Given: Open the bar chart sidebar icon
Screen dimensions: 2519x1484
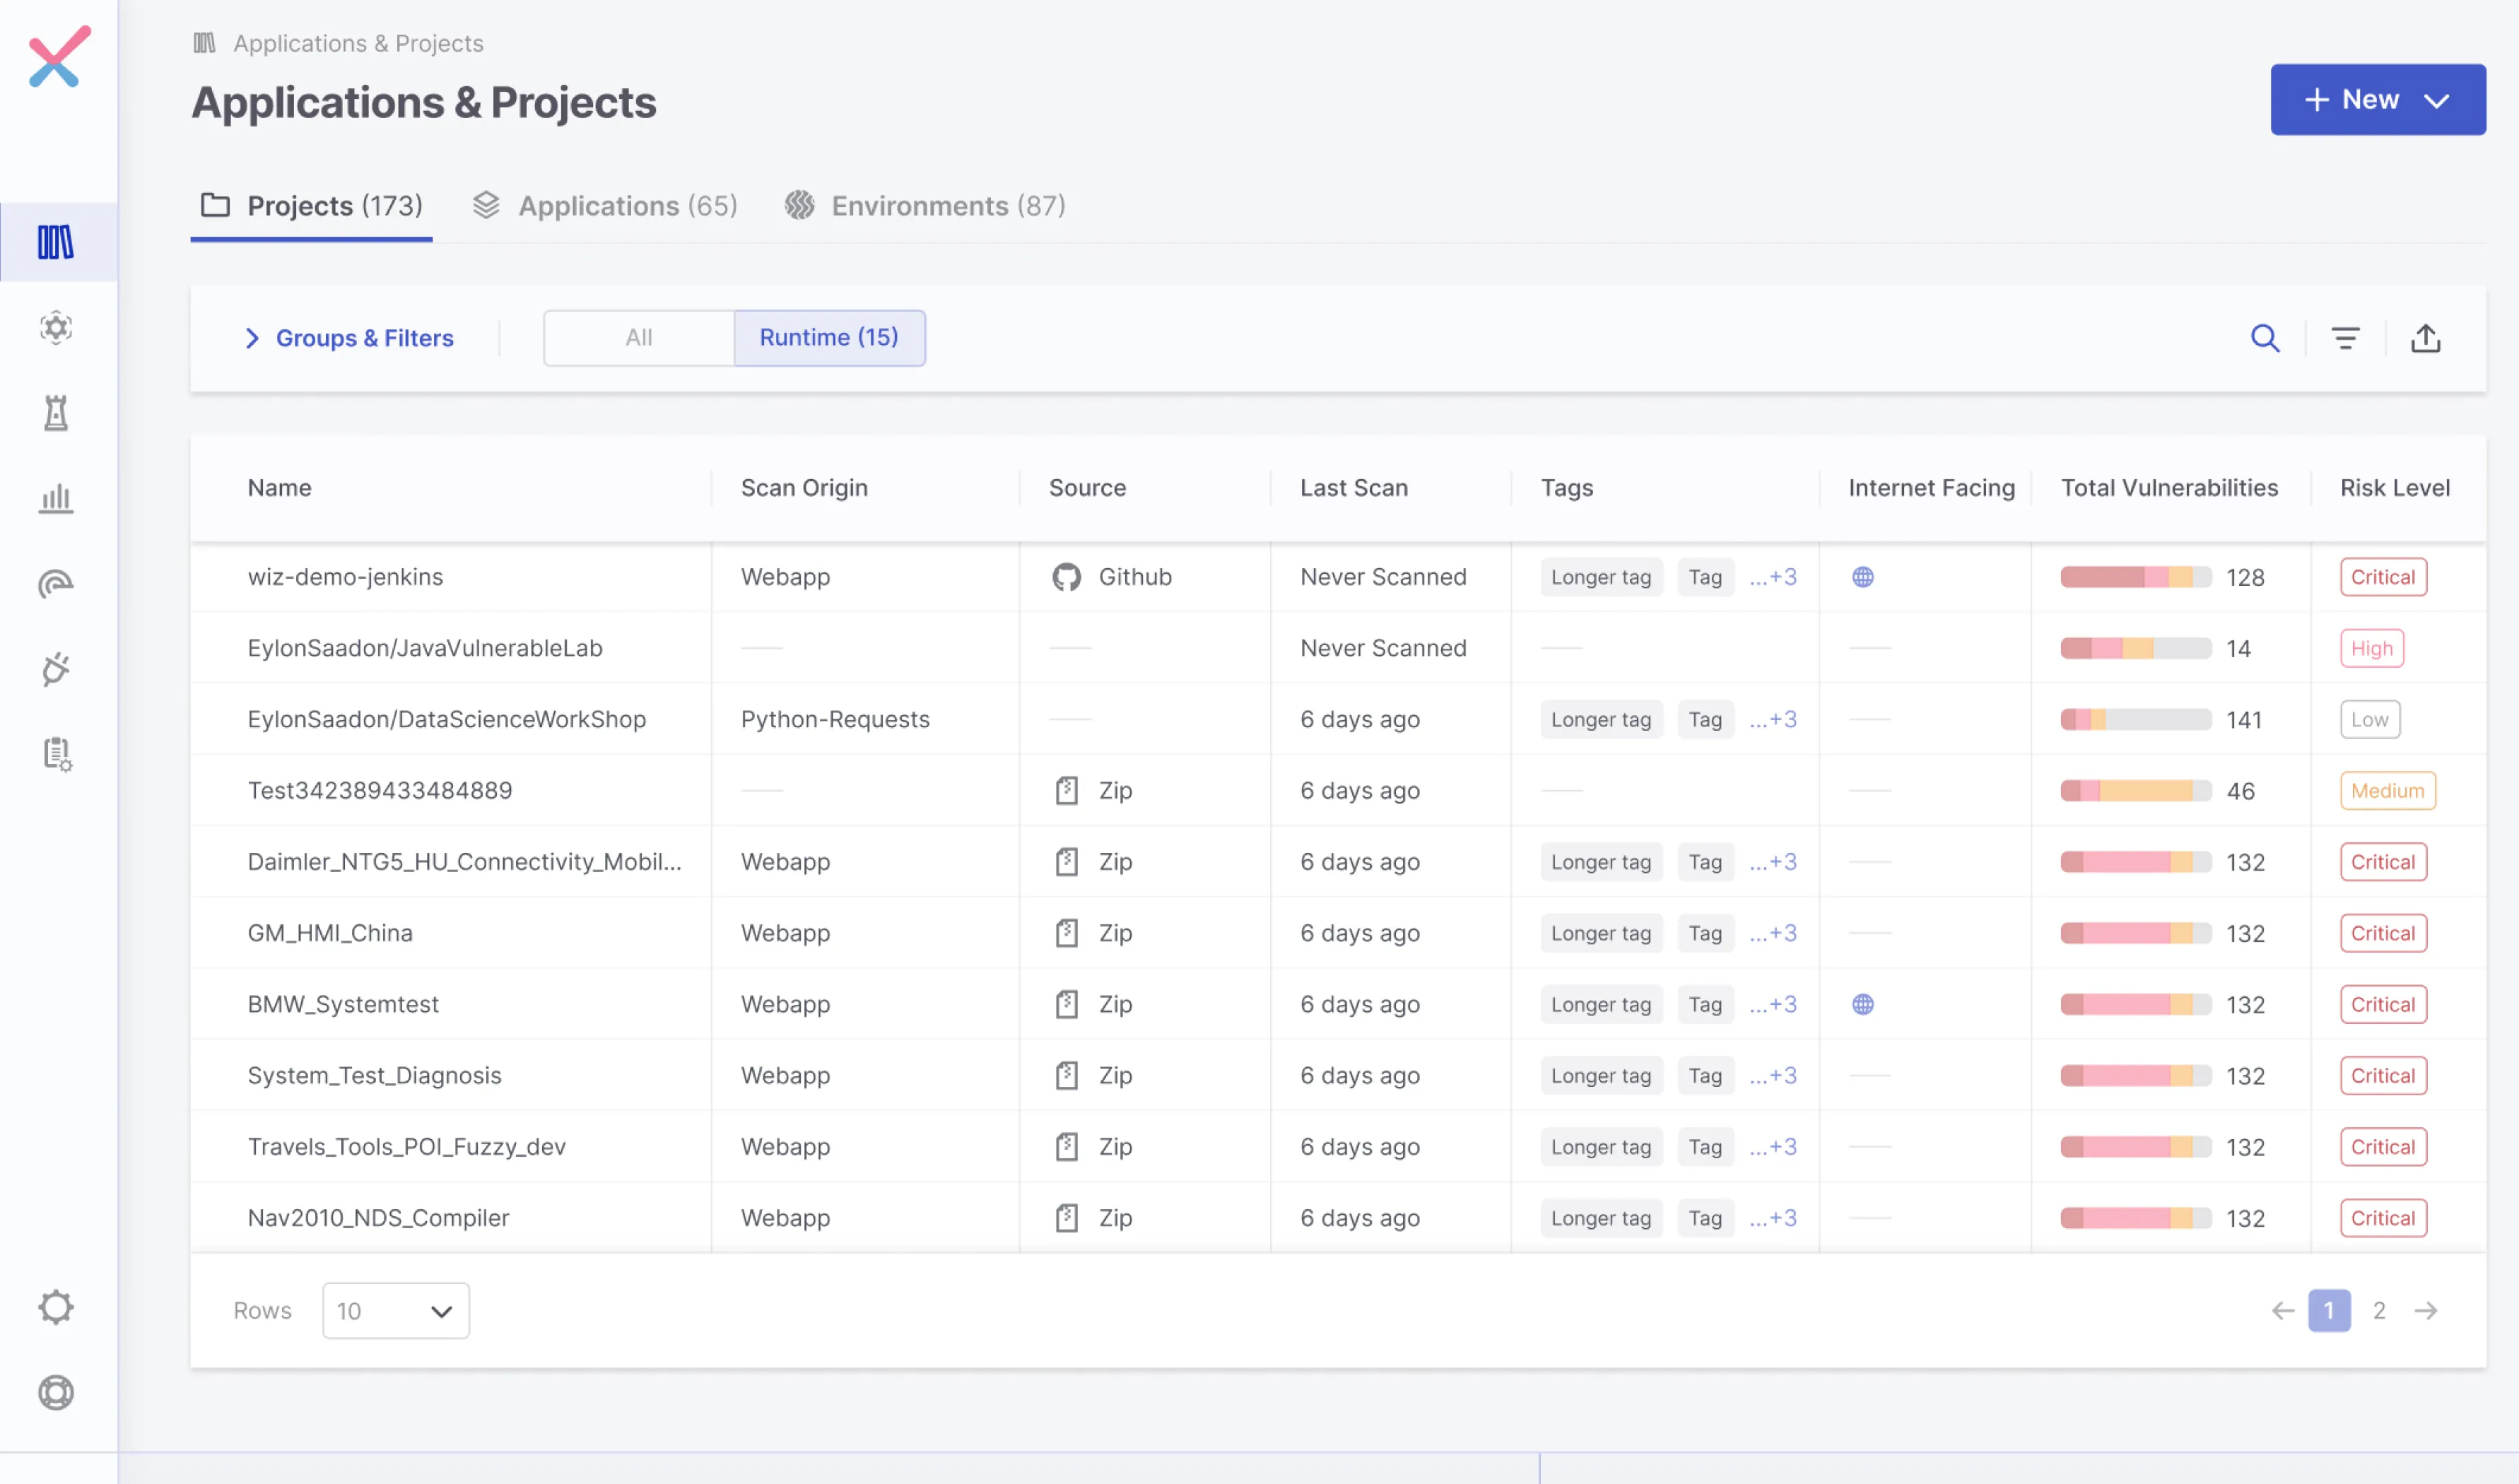Looking at the screenshot, I should coord(56,498).
